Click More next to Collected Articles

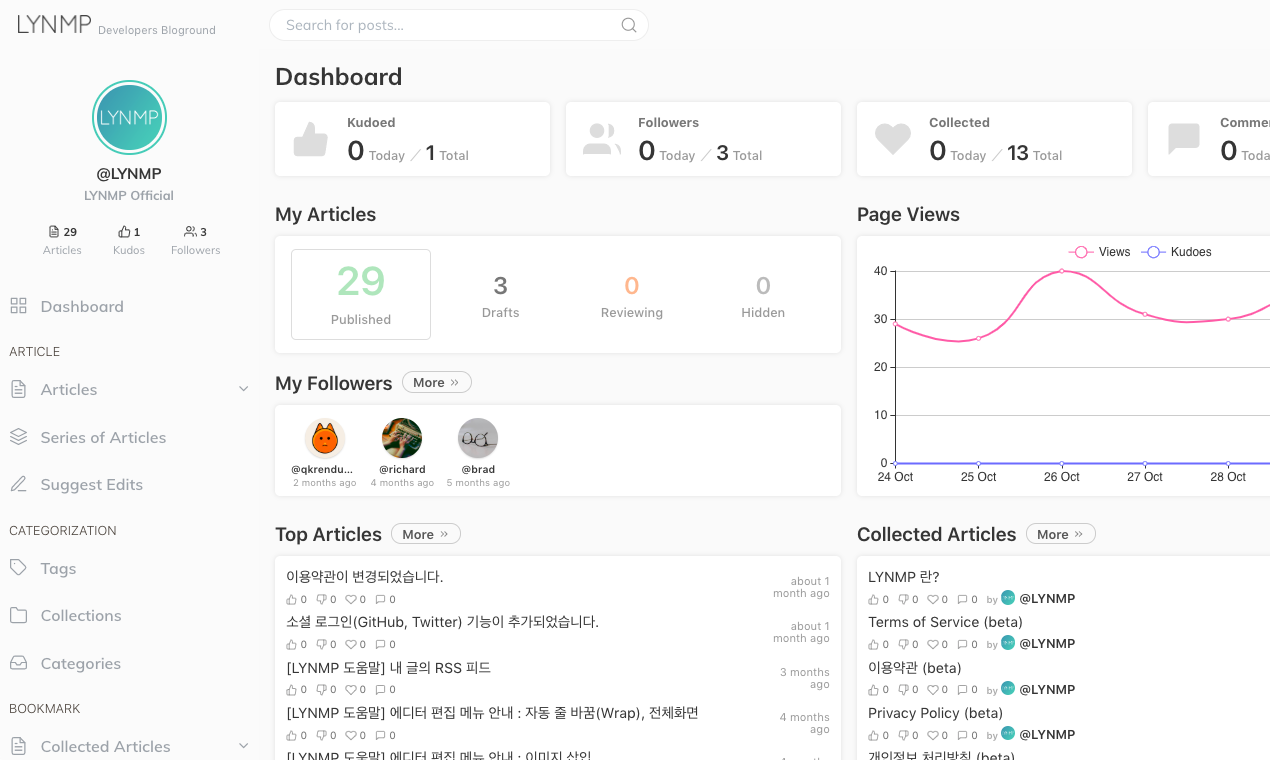(1060, 534)
